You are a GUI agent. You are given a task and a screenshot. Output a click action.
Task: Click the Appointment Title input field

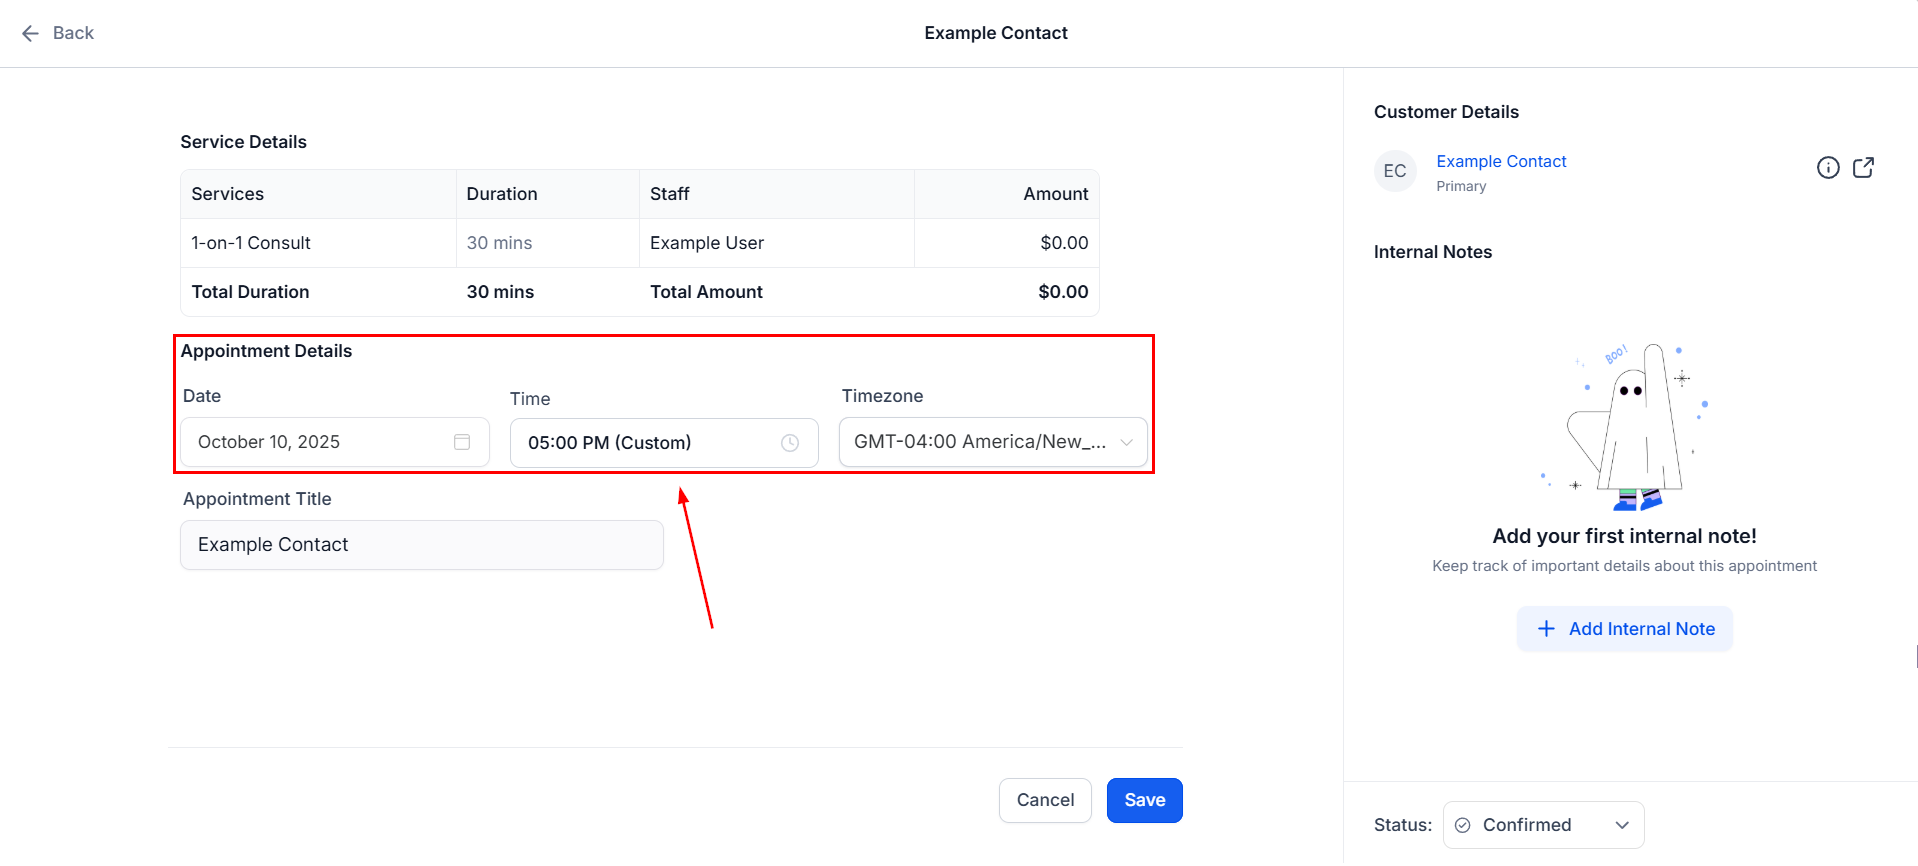(421, 545)
